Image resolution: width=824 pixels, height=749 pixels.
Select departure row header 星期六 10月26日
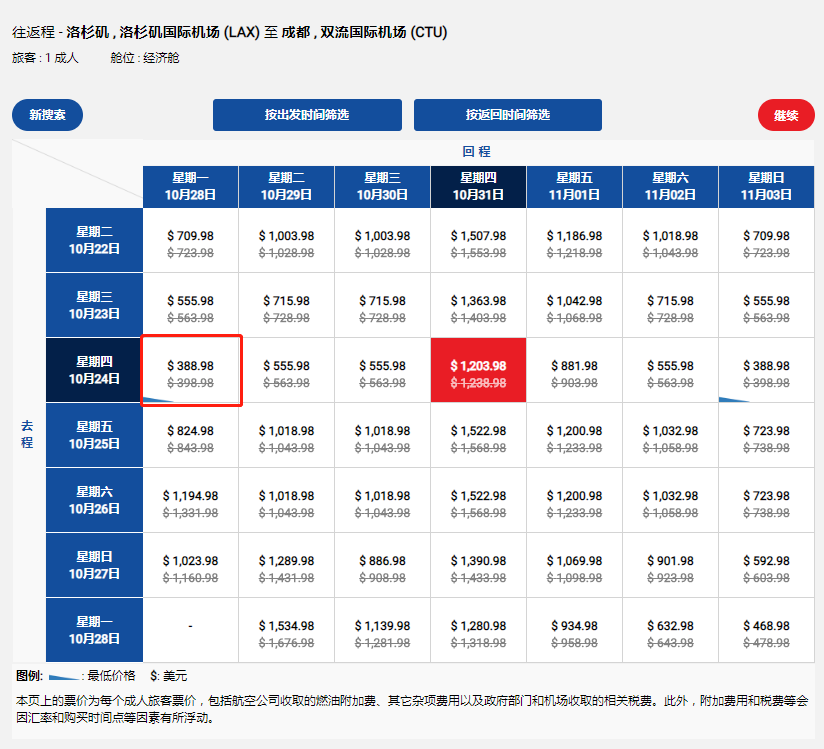pos(94,500)
